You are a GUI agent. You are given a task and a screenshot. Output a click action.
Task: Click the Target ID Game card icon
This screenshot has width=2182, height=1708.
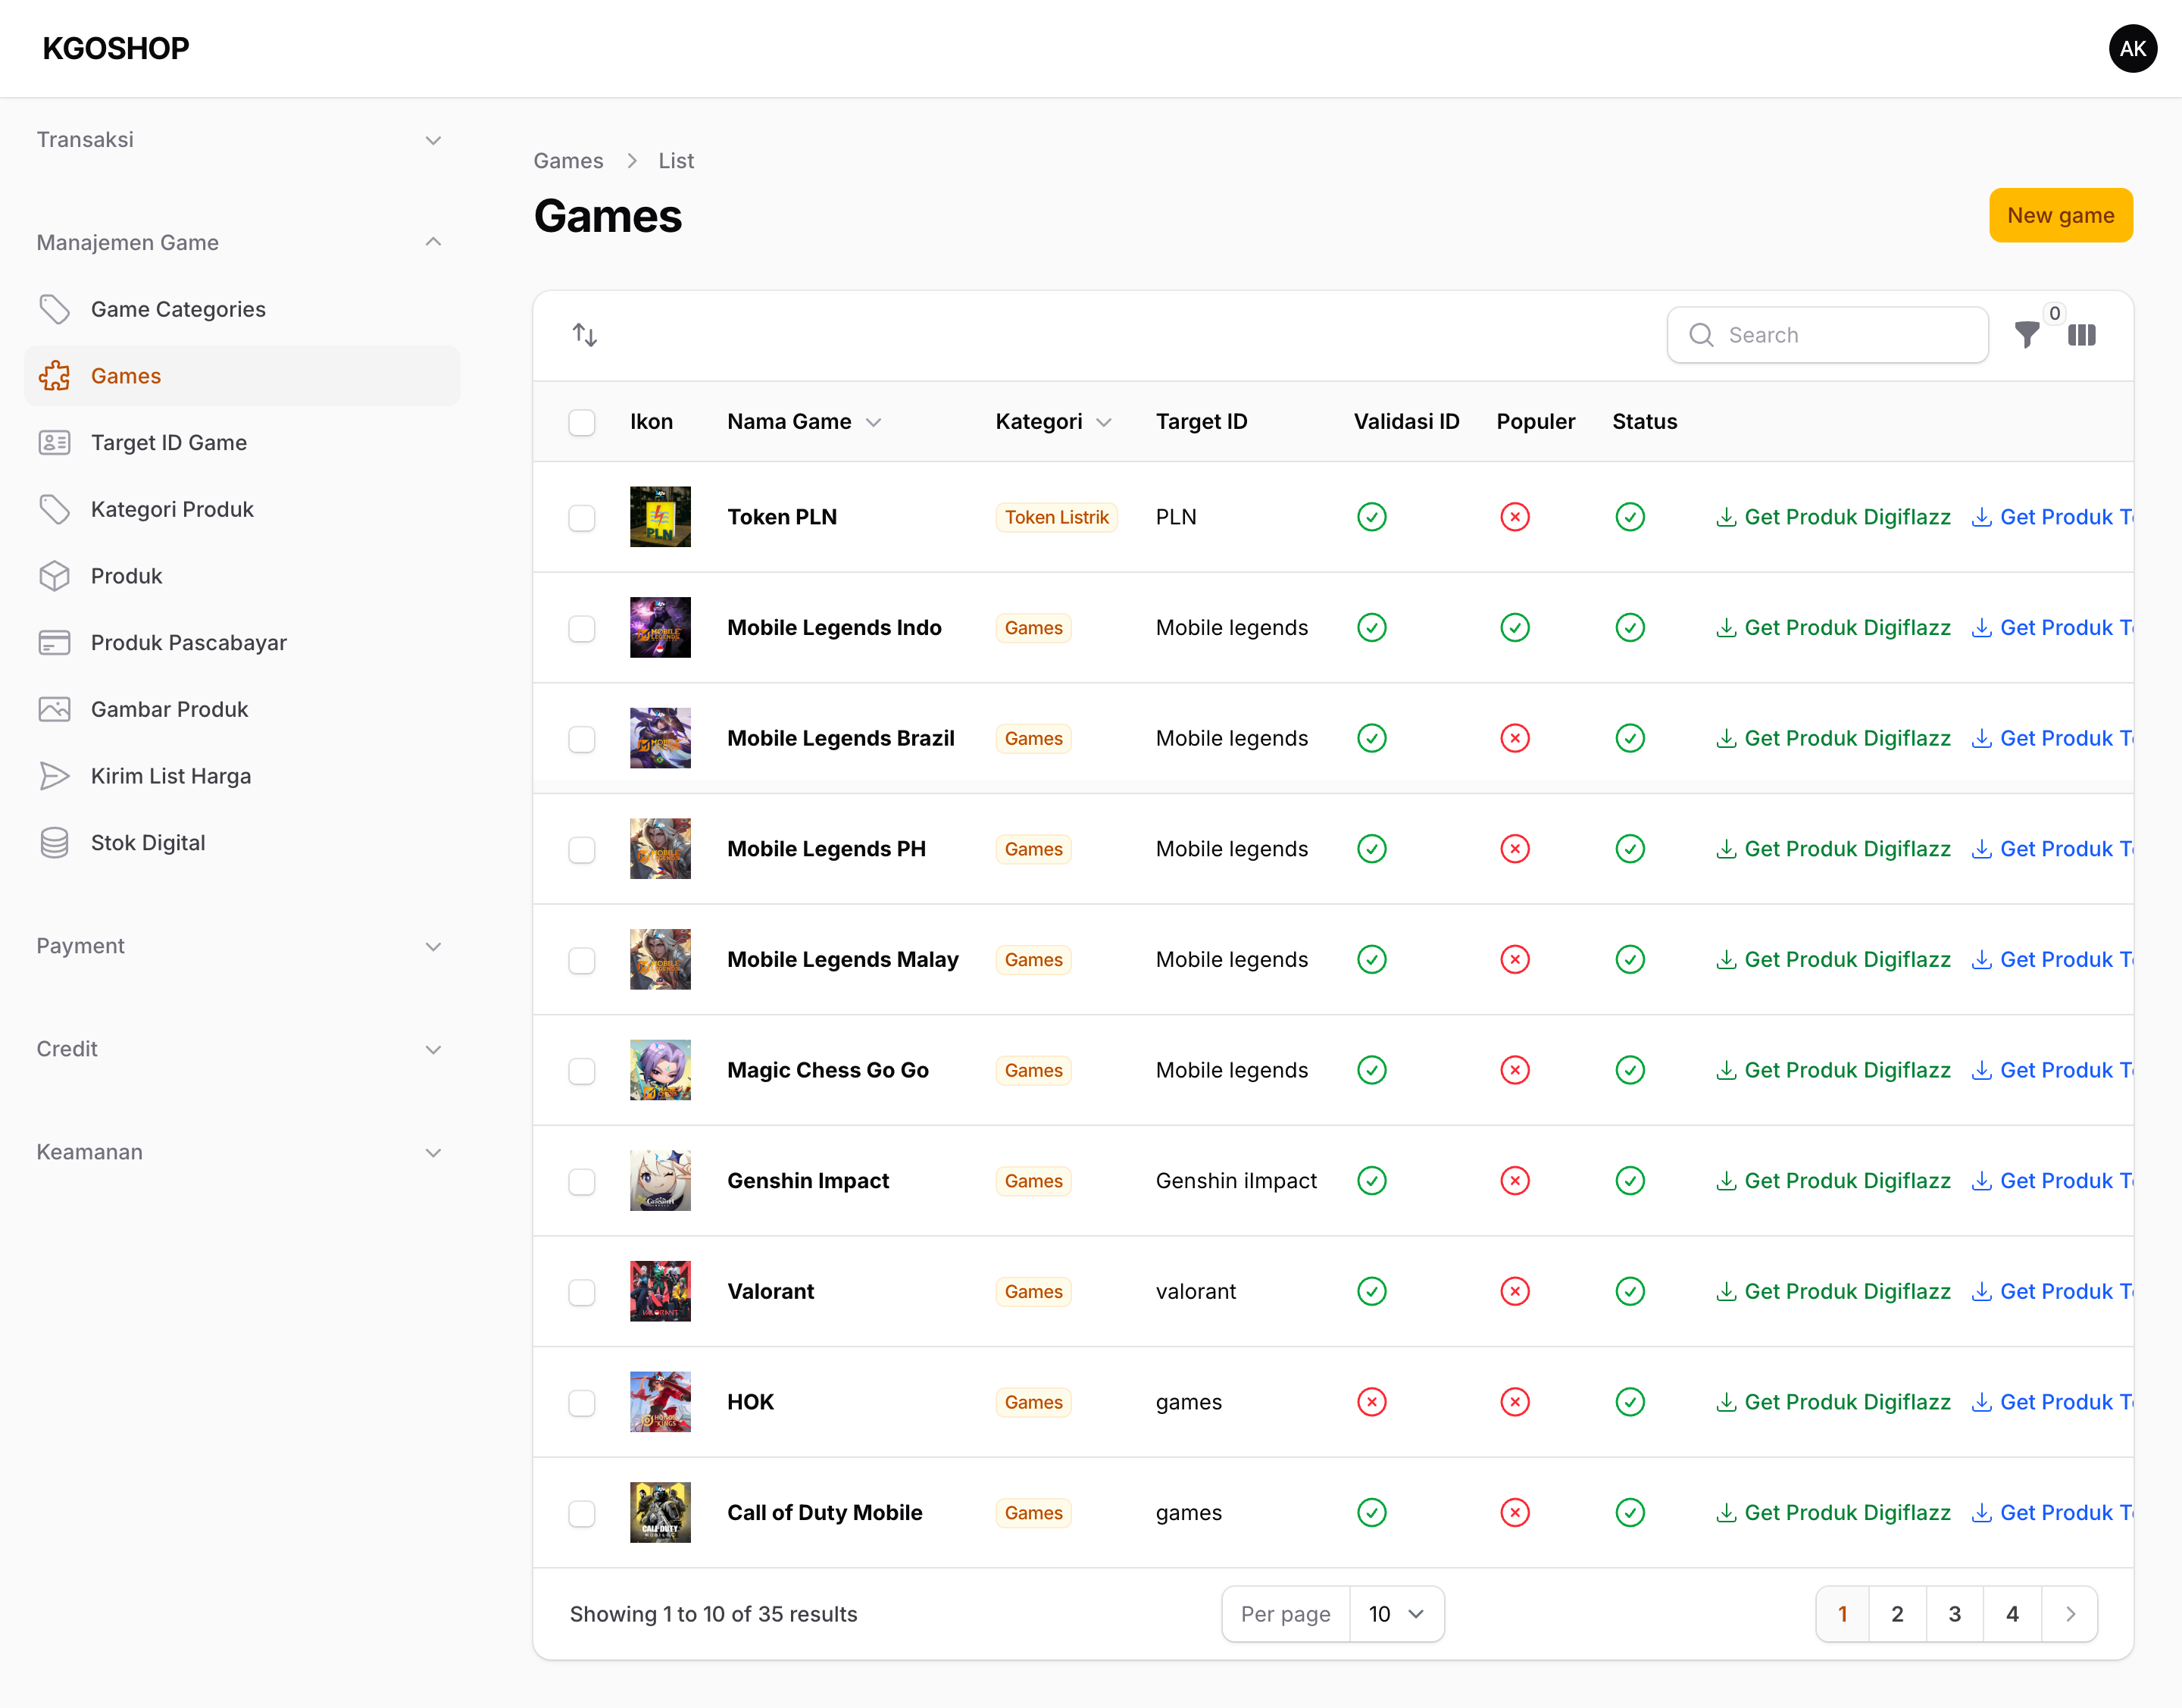click(x=54, y=443)
